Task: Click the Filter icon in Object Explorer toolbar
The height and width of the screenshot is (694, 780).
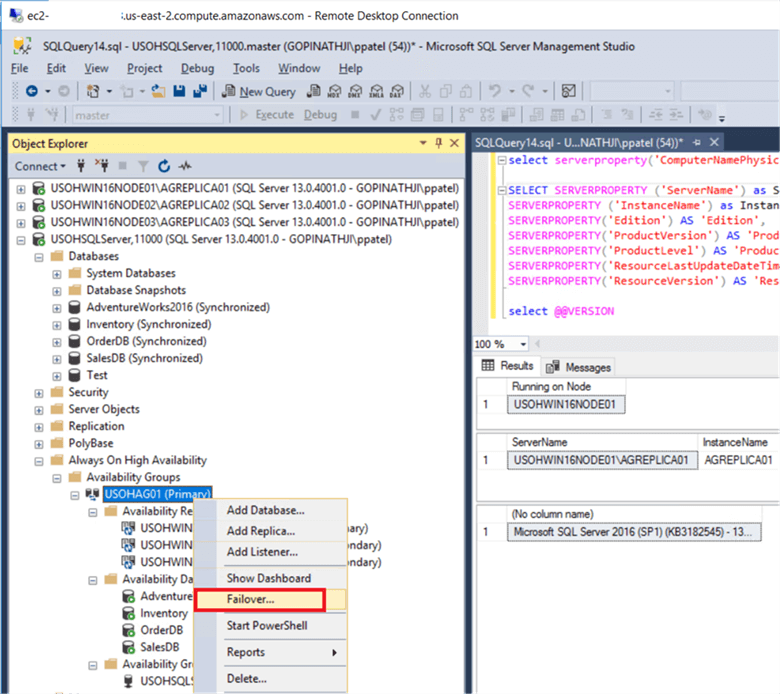Action: 143,166
